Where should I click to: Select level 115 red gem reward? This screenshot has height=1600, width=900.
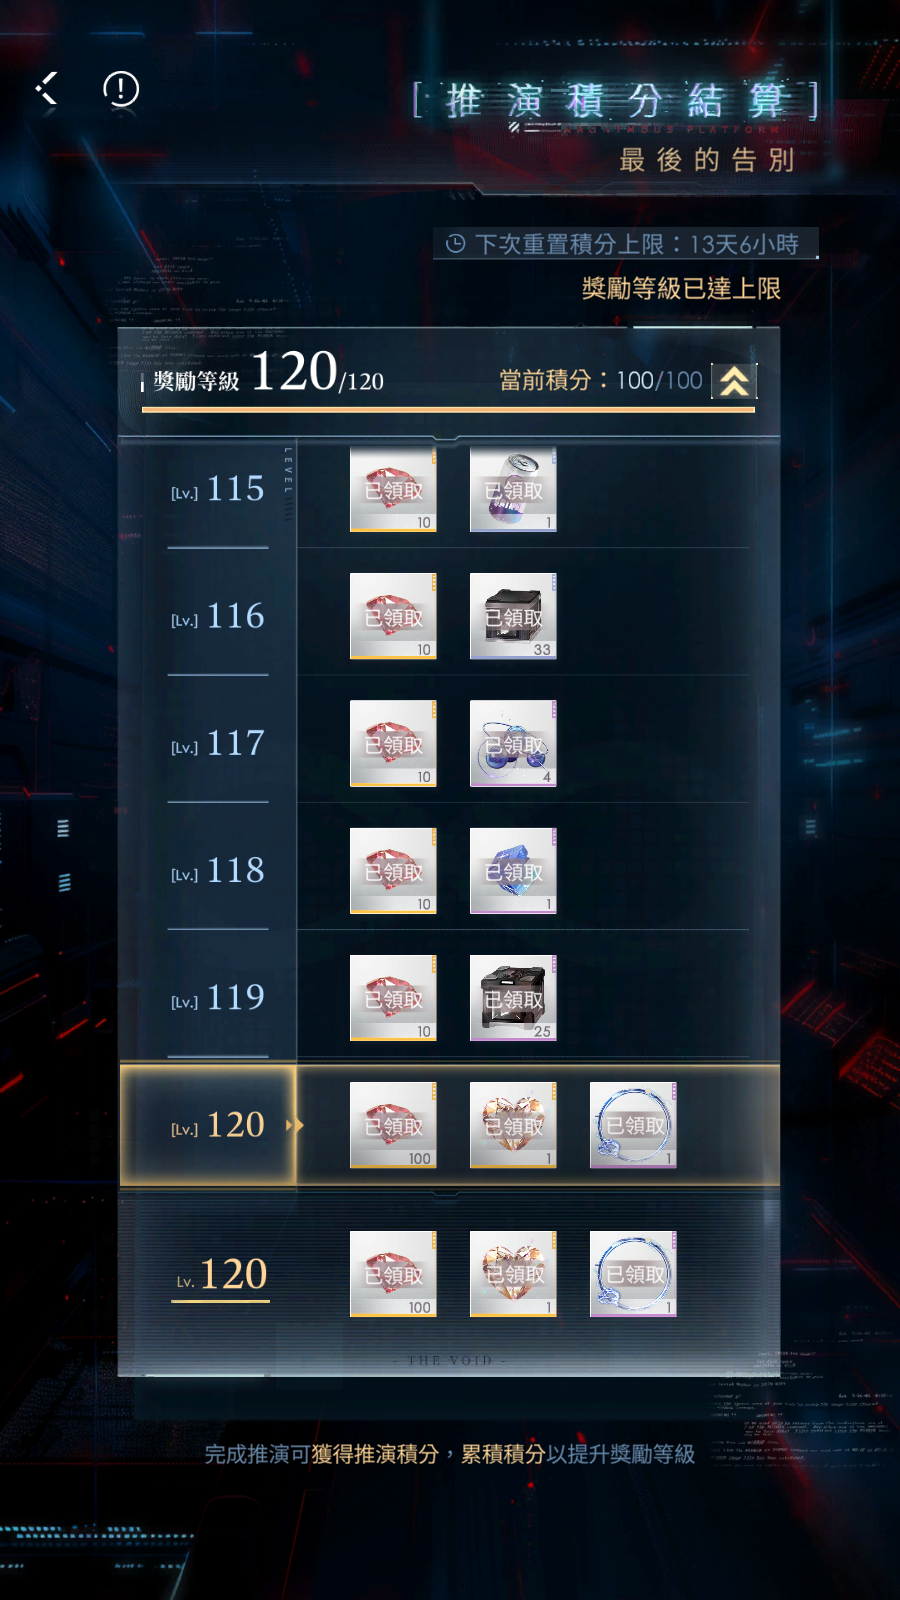393,489
